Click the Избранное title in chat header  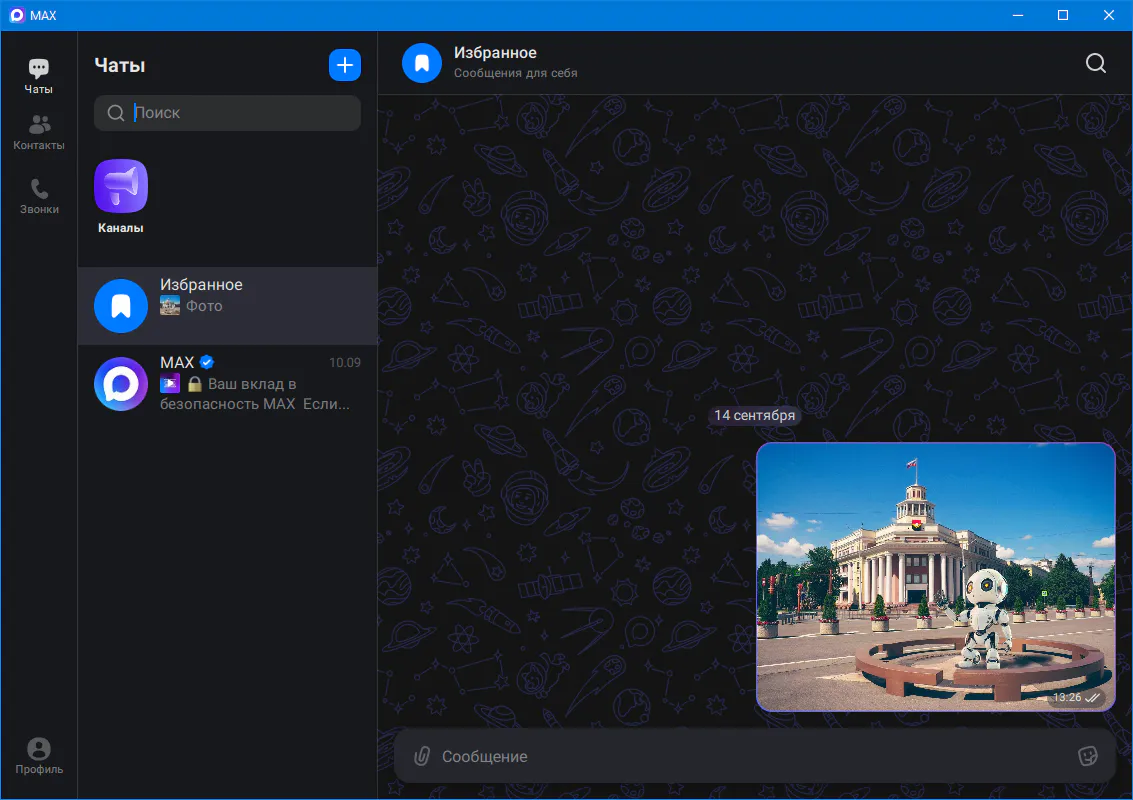pyautogui.click(x=495, y=53)
